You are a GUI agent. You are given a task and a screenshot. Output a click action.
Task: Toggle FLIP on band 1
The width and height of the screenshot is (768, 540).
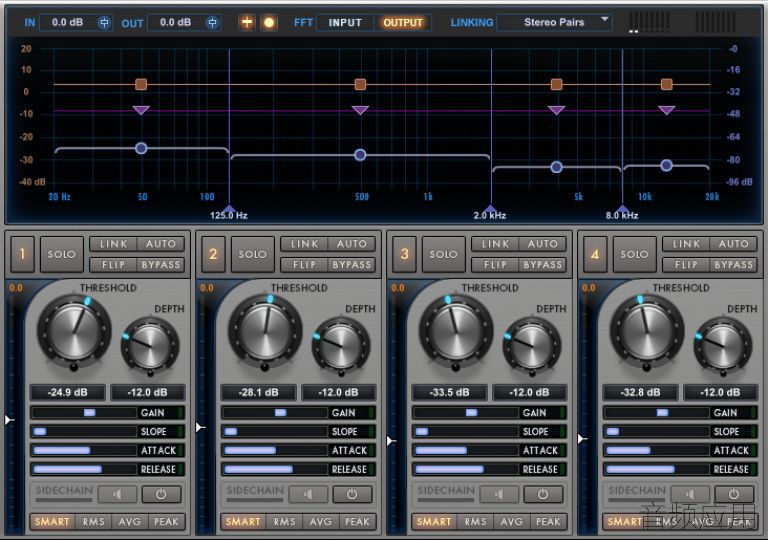click(114, 265)
